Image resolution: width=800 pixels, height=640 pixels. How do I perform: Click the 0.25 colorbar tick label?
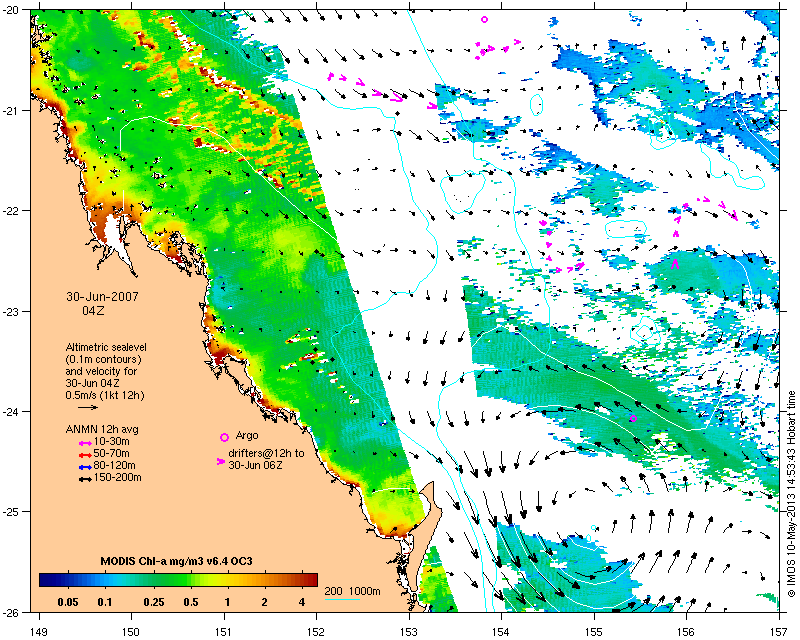(x=154, y=602)
